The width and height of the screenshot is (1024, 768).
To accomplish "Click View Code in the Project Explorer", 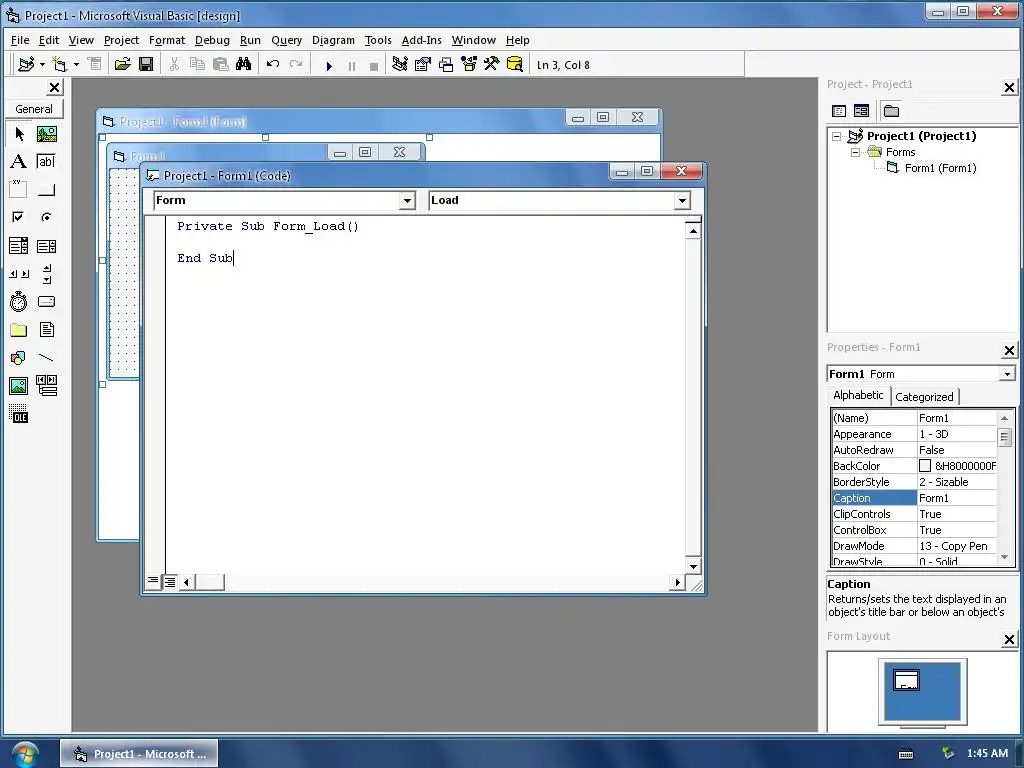I will 839,111.
